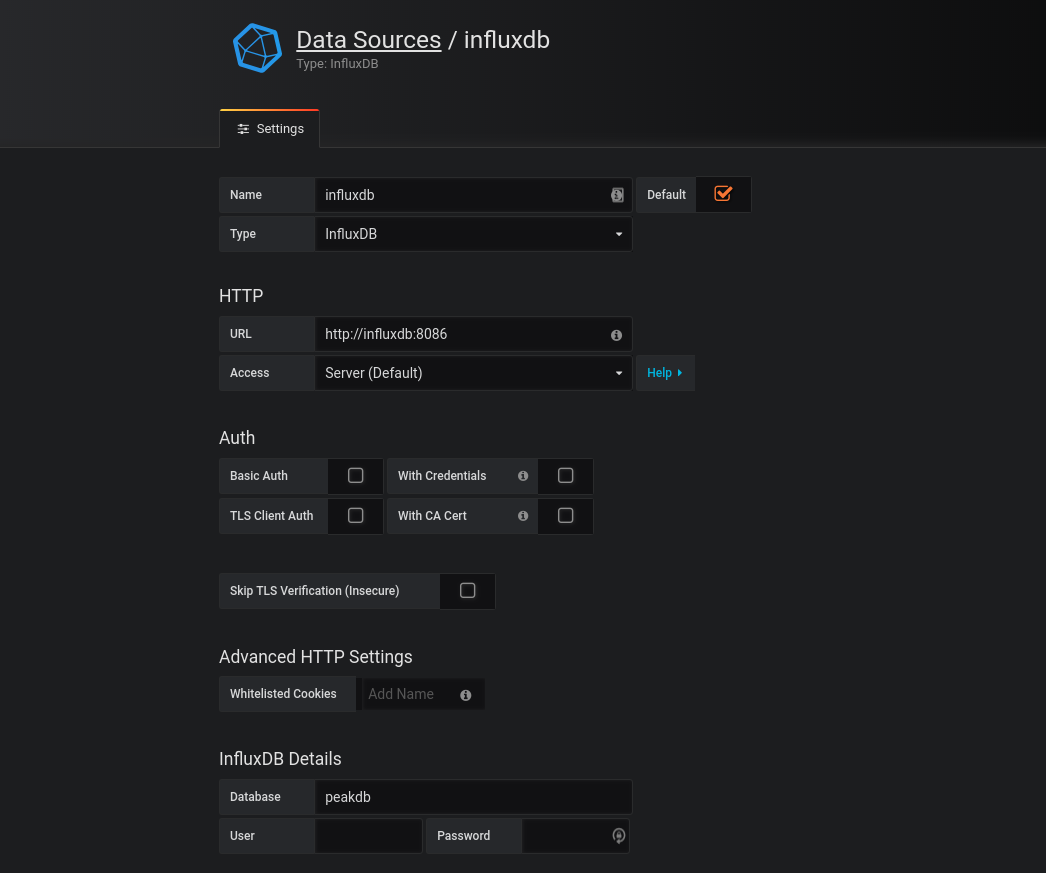
Task: Click the 'InfluxDB Details' heading
Action: coord(280,759)
